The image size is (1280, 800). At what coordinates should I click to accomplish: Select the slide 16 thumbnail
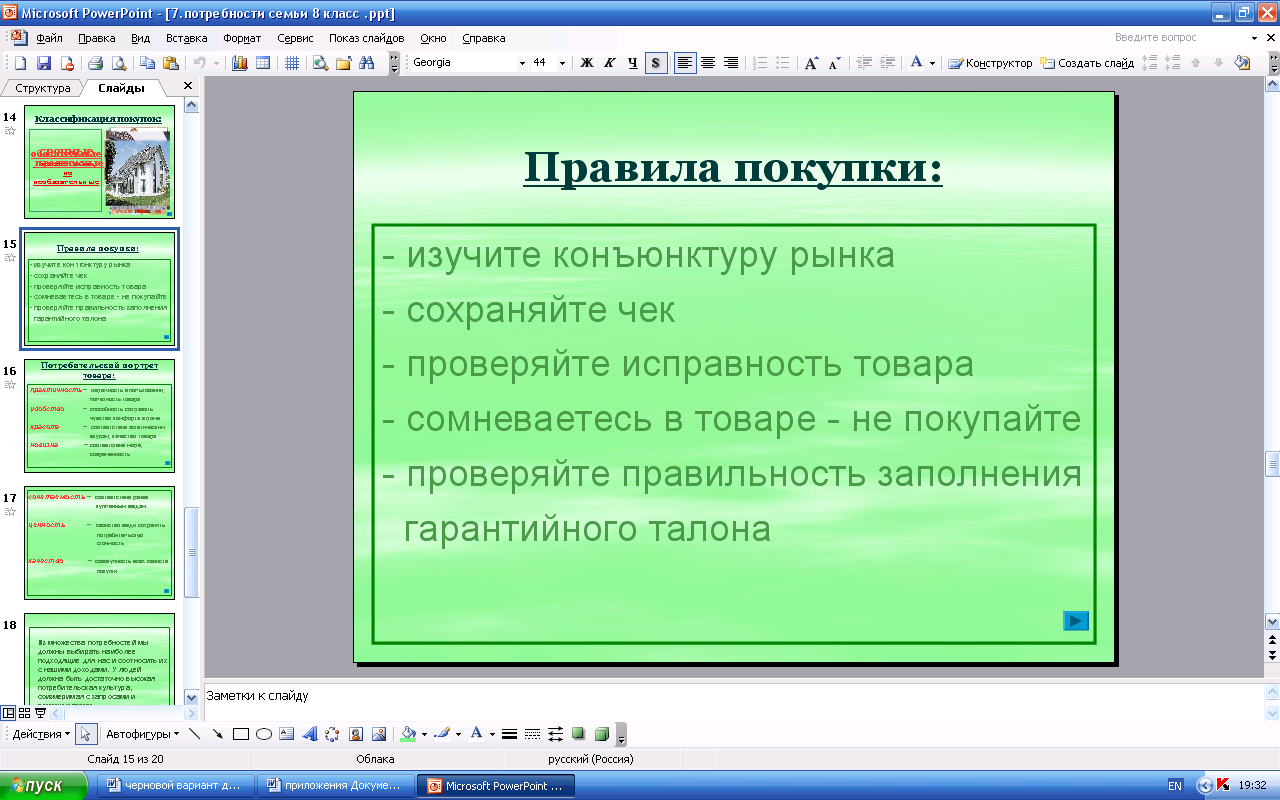point(99,415)
